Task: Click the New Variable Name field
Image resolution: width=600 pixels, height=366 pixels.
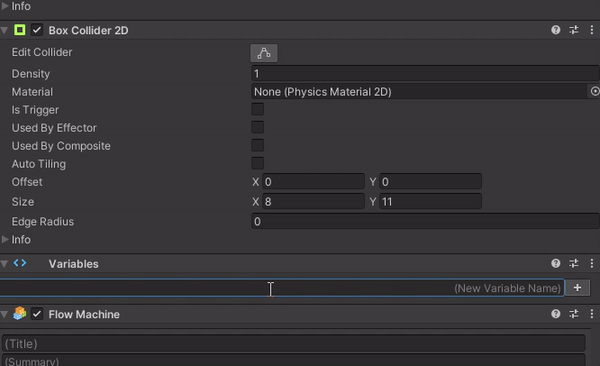Action: tap(282, 288)
